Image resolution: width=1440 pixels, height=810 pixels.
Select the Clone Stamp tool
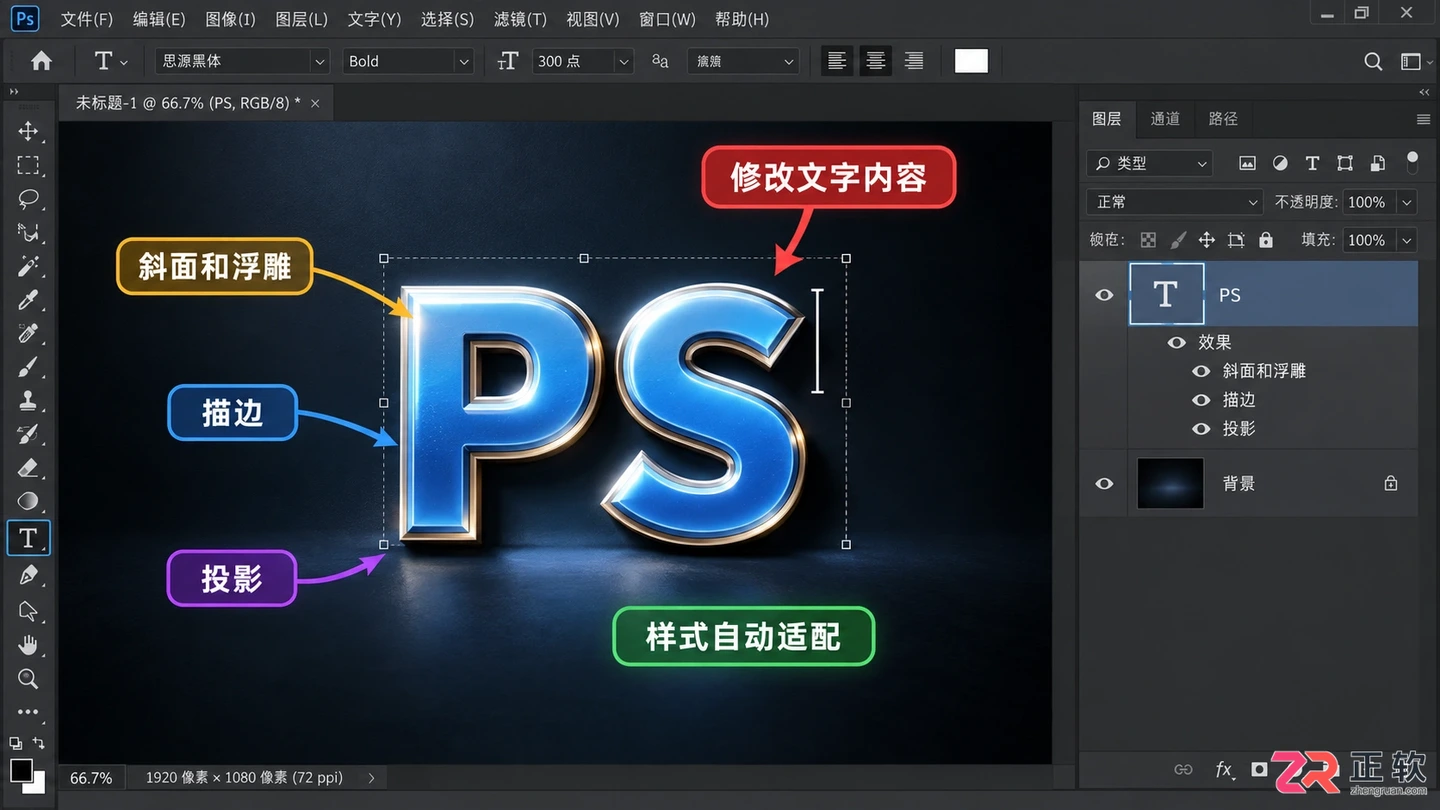tap(28, 401)
